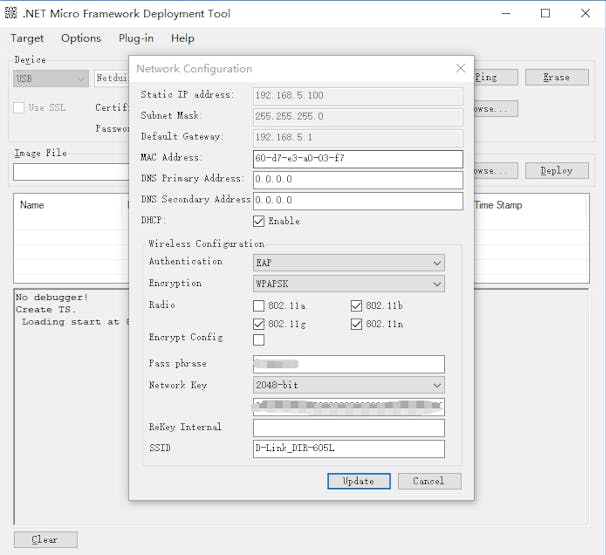Click the 'Create TS.' output line
The height and width of the screenshot is (555, 606).
click(x=46, y=310)
